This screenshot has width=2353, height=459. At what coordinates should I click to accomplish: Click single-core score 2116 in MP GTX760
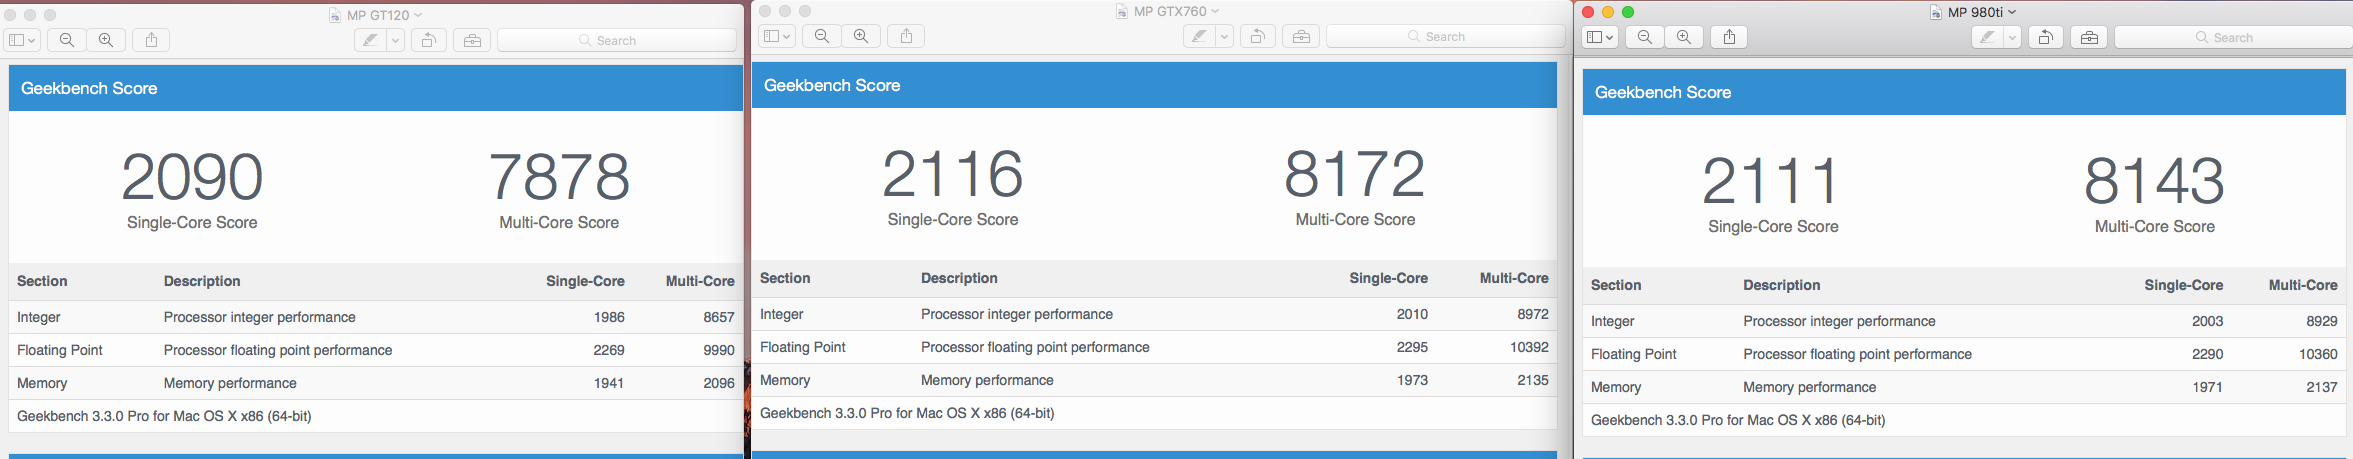(953, 174)
